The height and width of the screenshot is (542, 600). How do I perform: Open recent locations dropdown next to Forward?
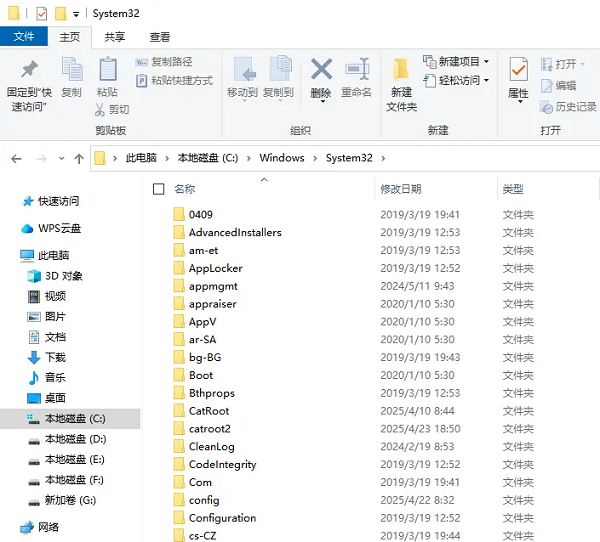(x=61, y=158)
